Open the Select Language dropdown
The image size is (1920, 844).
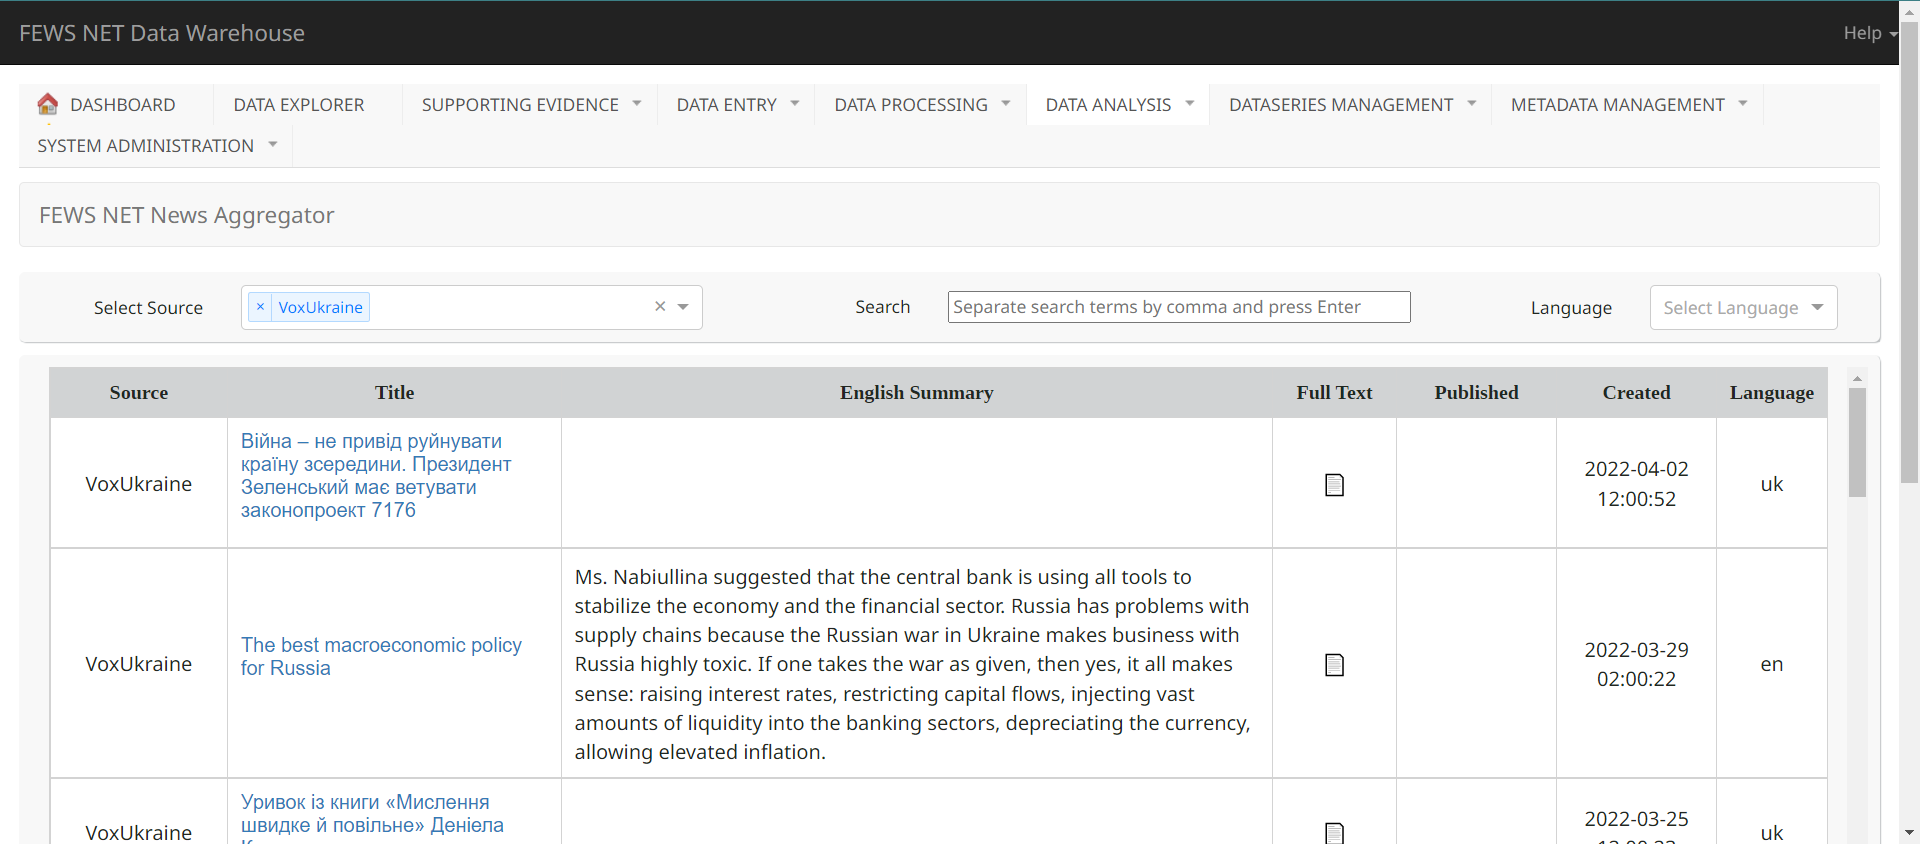click(x=1742, y=308)
